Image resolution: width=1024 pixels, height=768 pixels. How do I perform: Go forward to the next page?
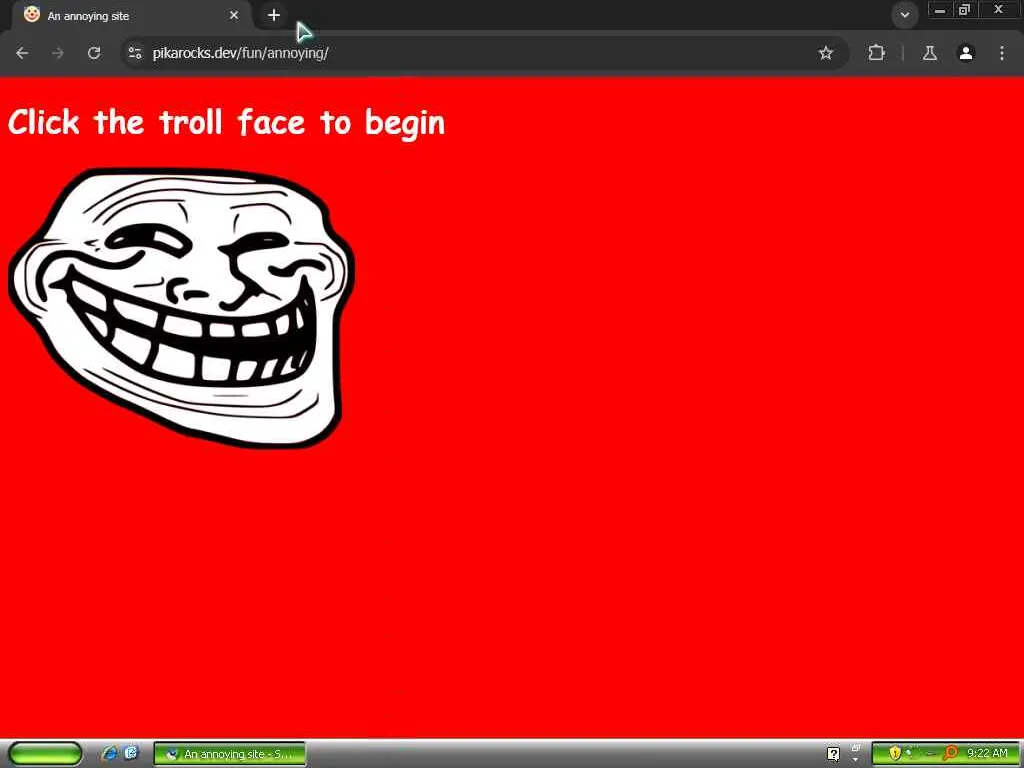coord(58,53)
